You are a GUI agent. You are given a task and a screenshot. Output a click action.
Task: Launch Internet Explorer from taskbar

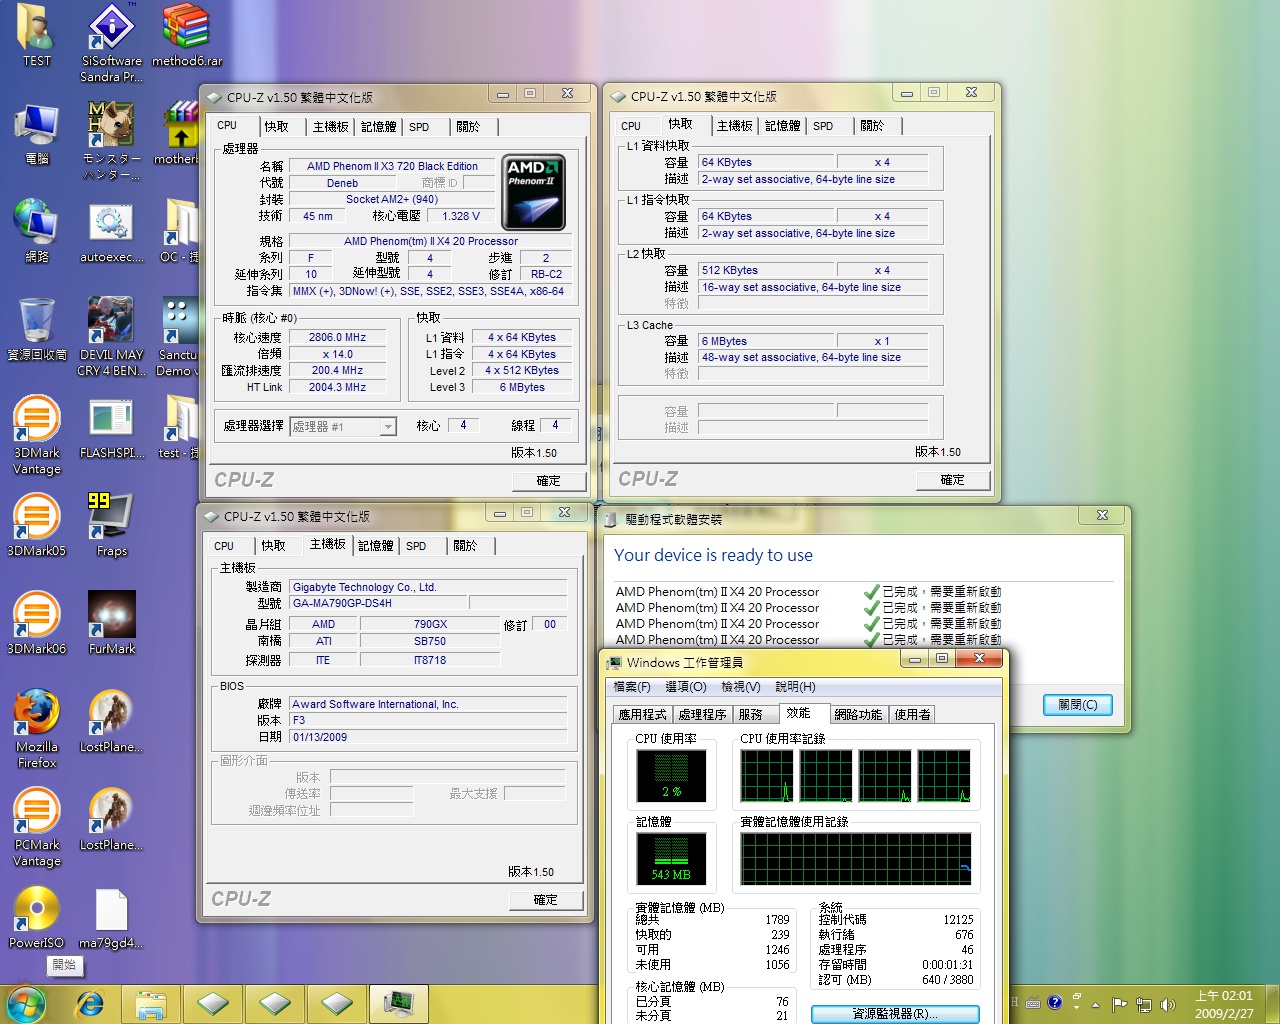[90, 1003]
